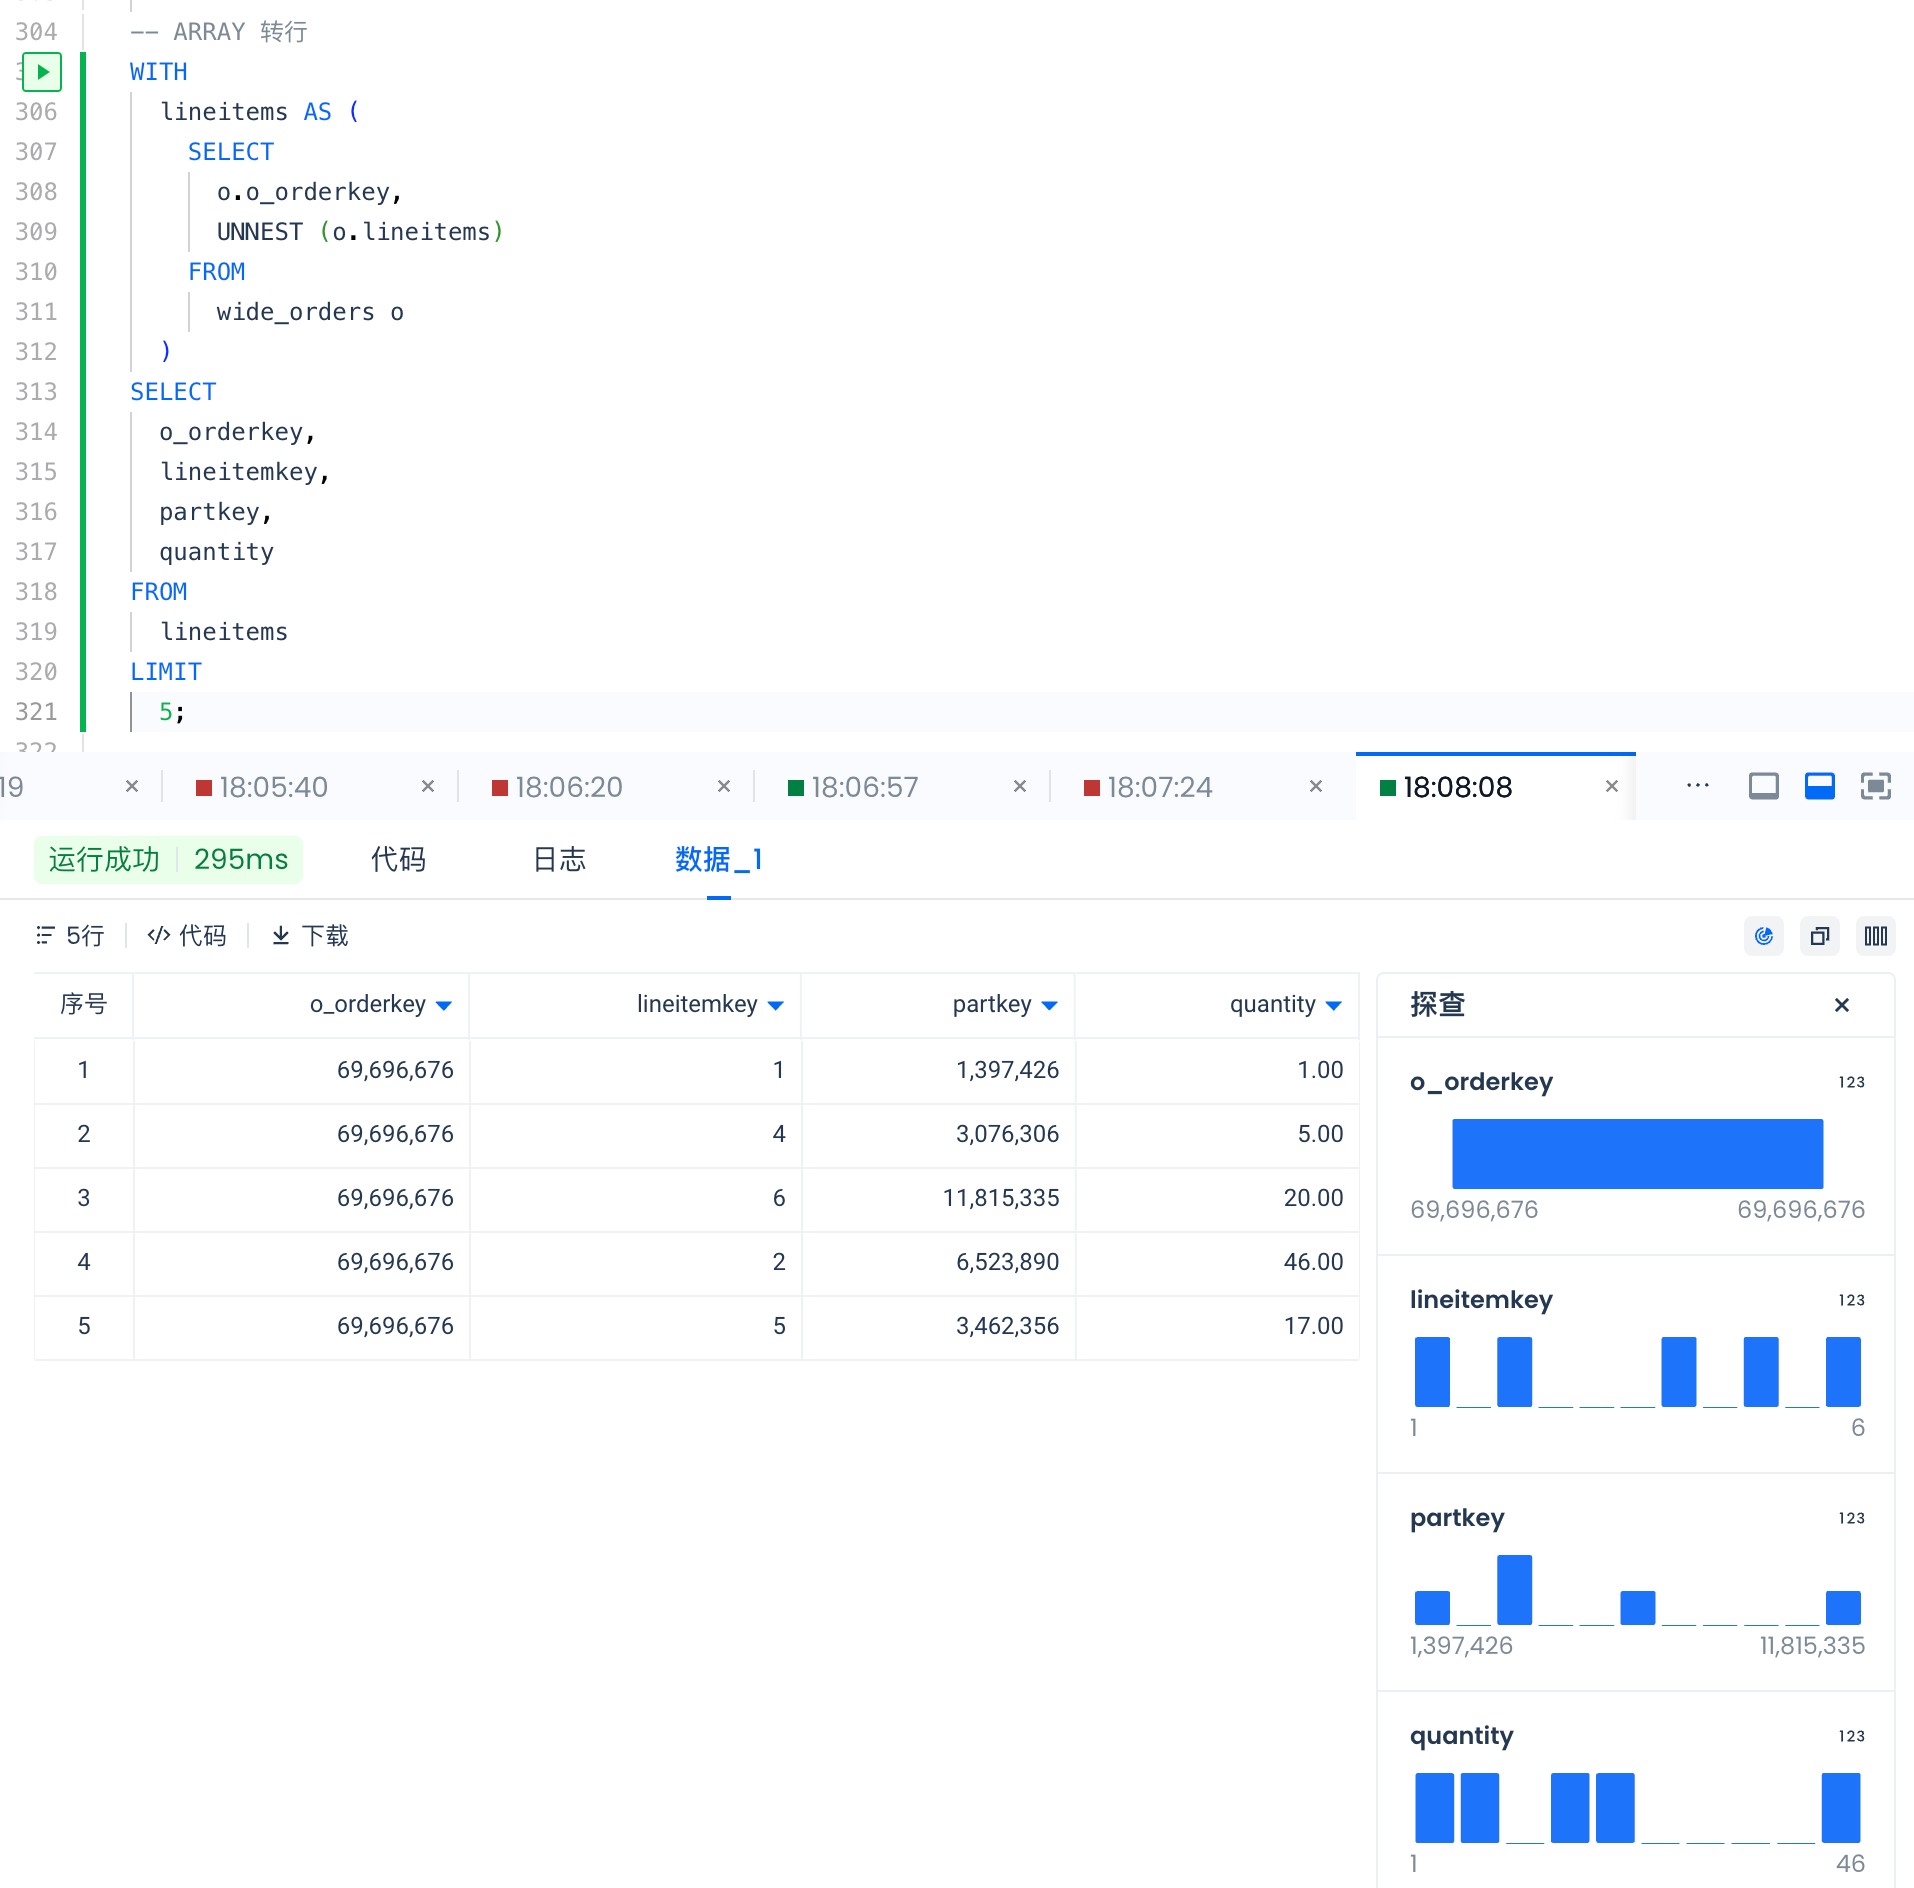Enter fullscreen results view
The image size is (1914, 1888).
[x=1875, y=786]
